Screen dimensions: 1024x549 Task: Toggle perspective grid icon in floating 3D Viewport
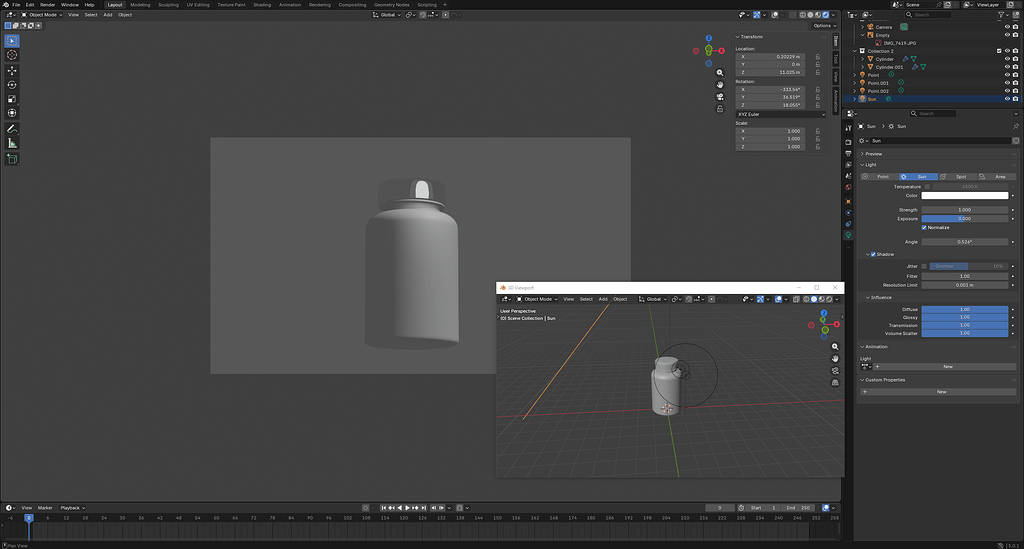pyautogui.click(x=835, y=383)
